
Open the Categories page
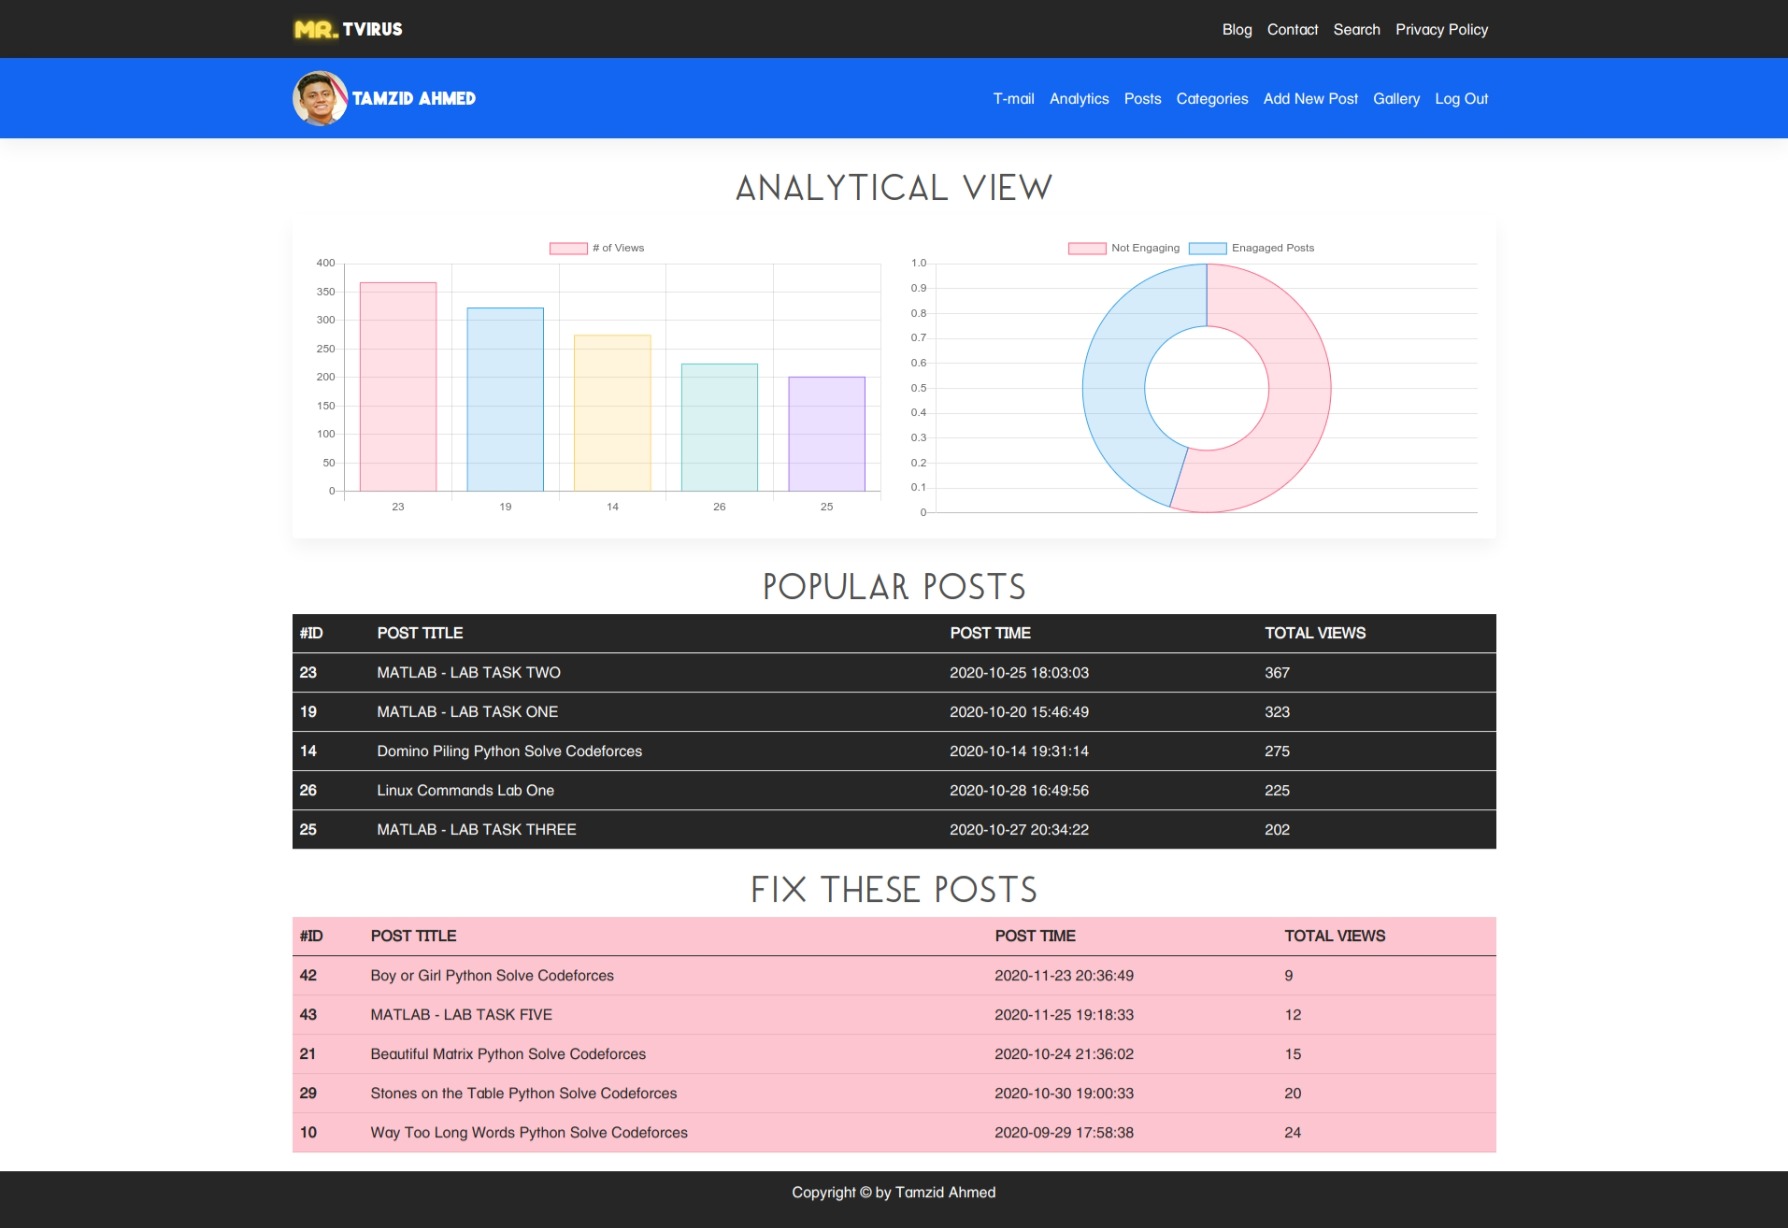pos(1212,98)
